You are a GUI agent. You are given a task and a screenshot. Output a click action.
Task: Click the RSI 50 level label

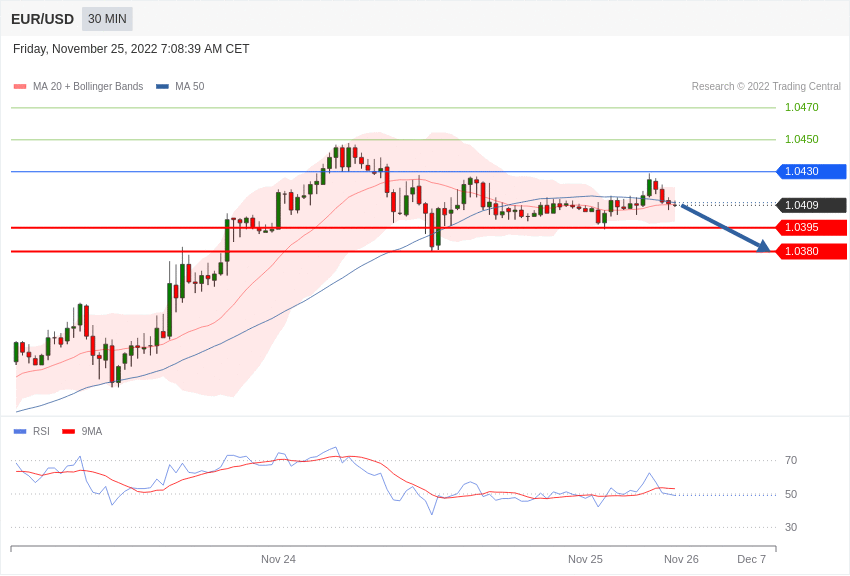791,494
